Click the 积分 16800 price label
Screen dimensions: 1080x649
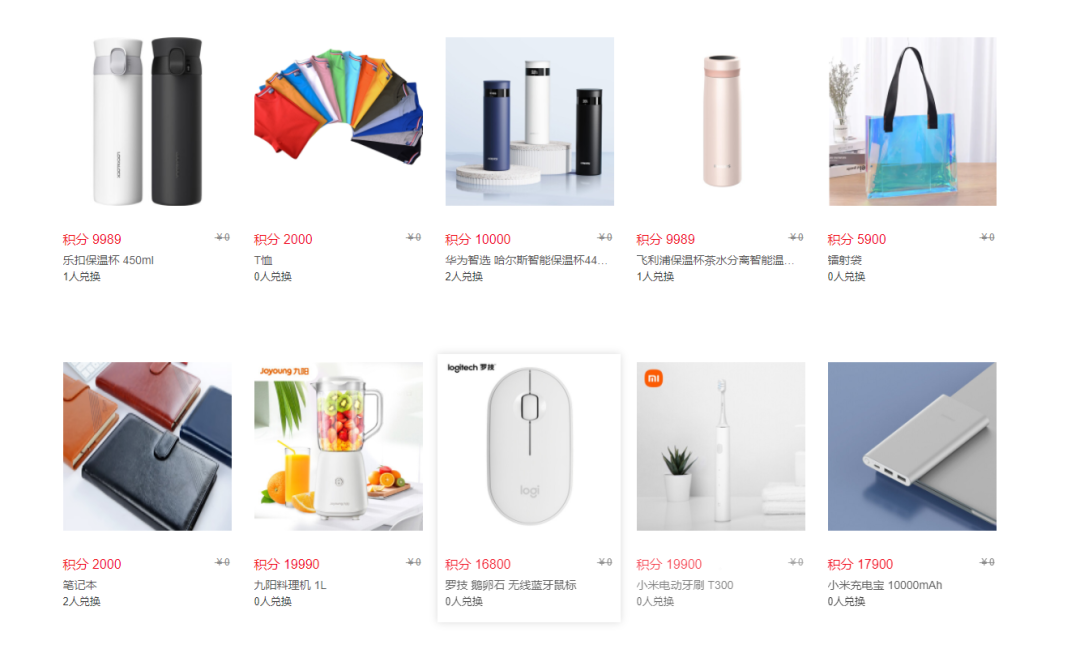[x=477, y=564]
